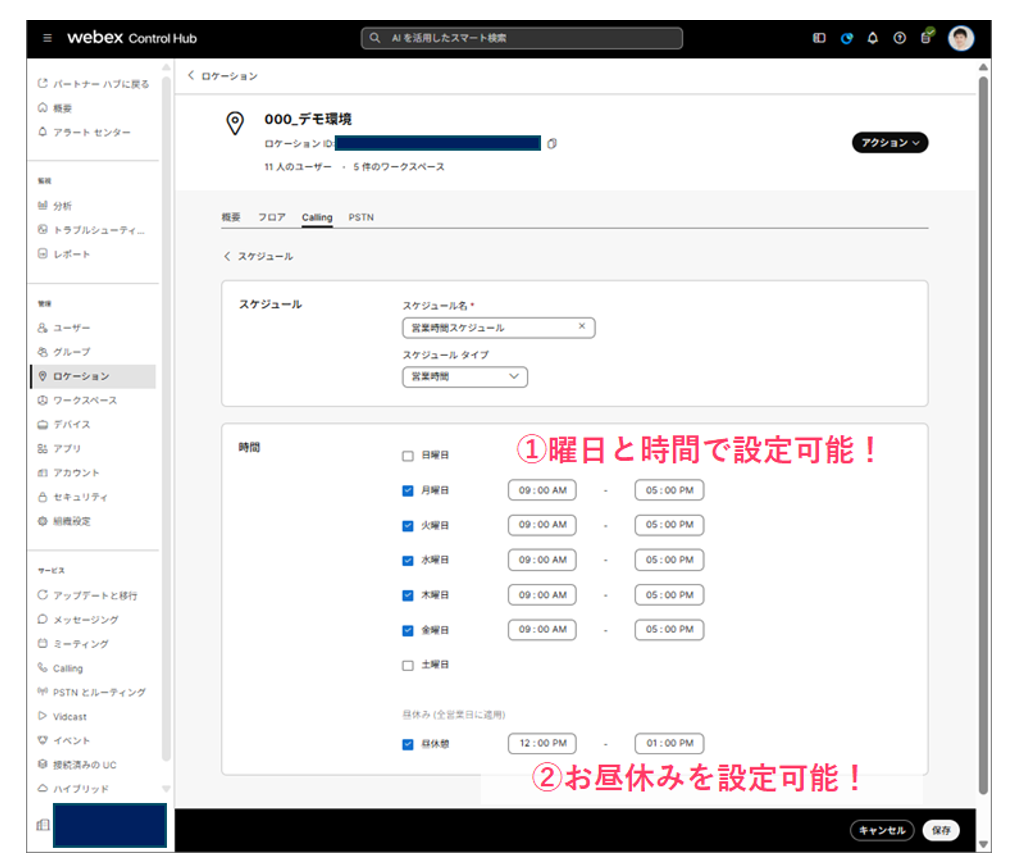
Task: Clear the schedule name with X icon
Action: coord(582,327)
